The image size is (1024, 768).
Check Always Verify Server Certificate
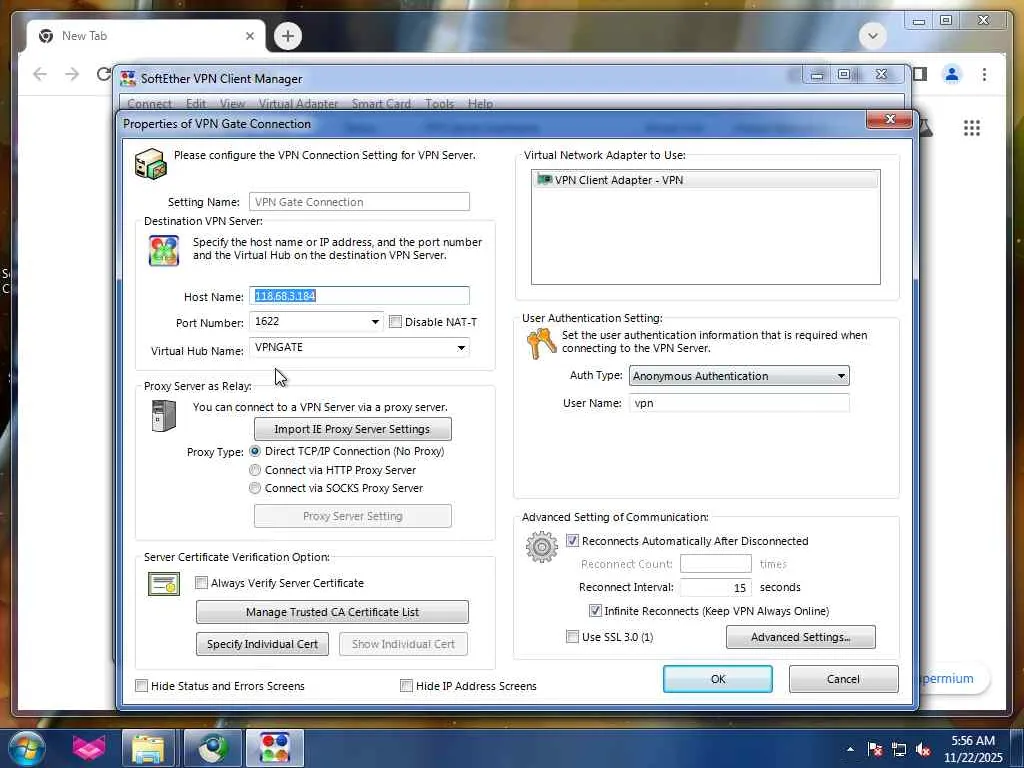[x=201, y=583]
